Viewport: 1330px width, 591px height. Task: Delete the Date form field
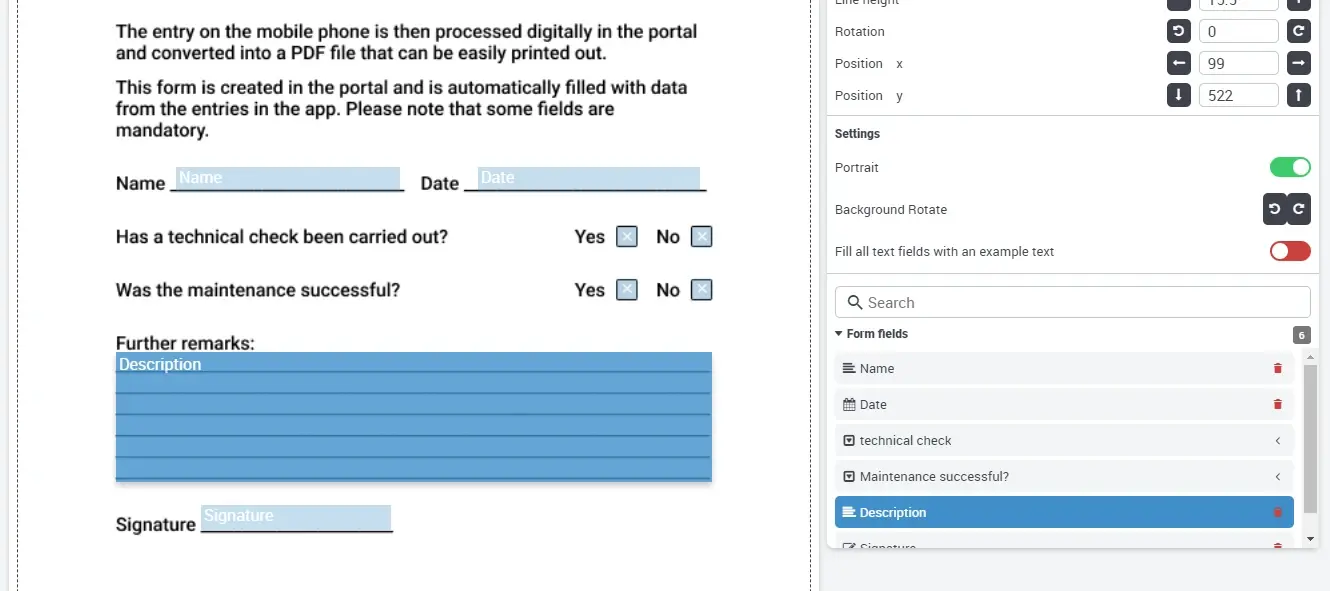1277,404
